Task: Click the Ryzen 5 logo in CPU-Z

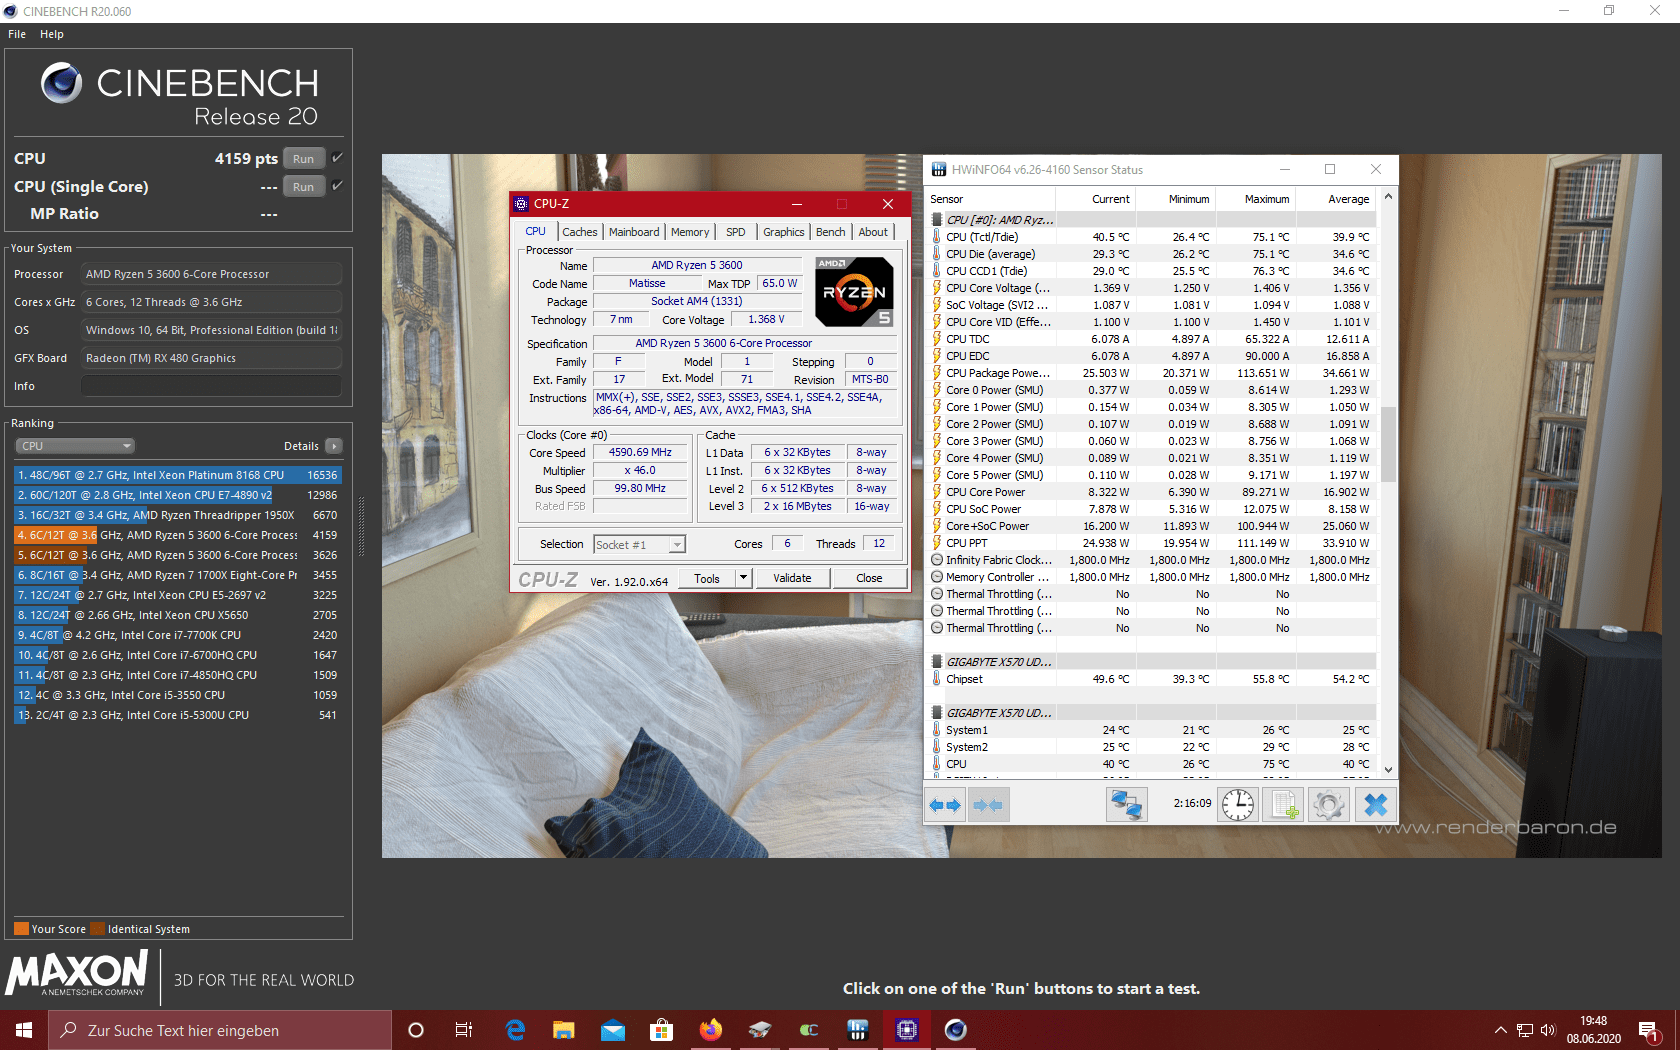Action: click(x=855, y=292)
